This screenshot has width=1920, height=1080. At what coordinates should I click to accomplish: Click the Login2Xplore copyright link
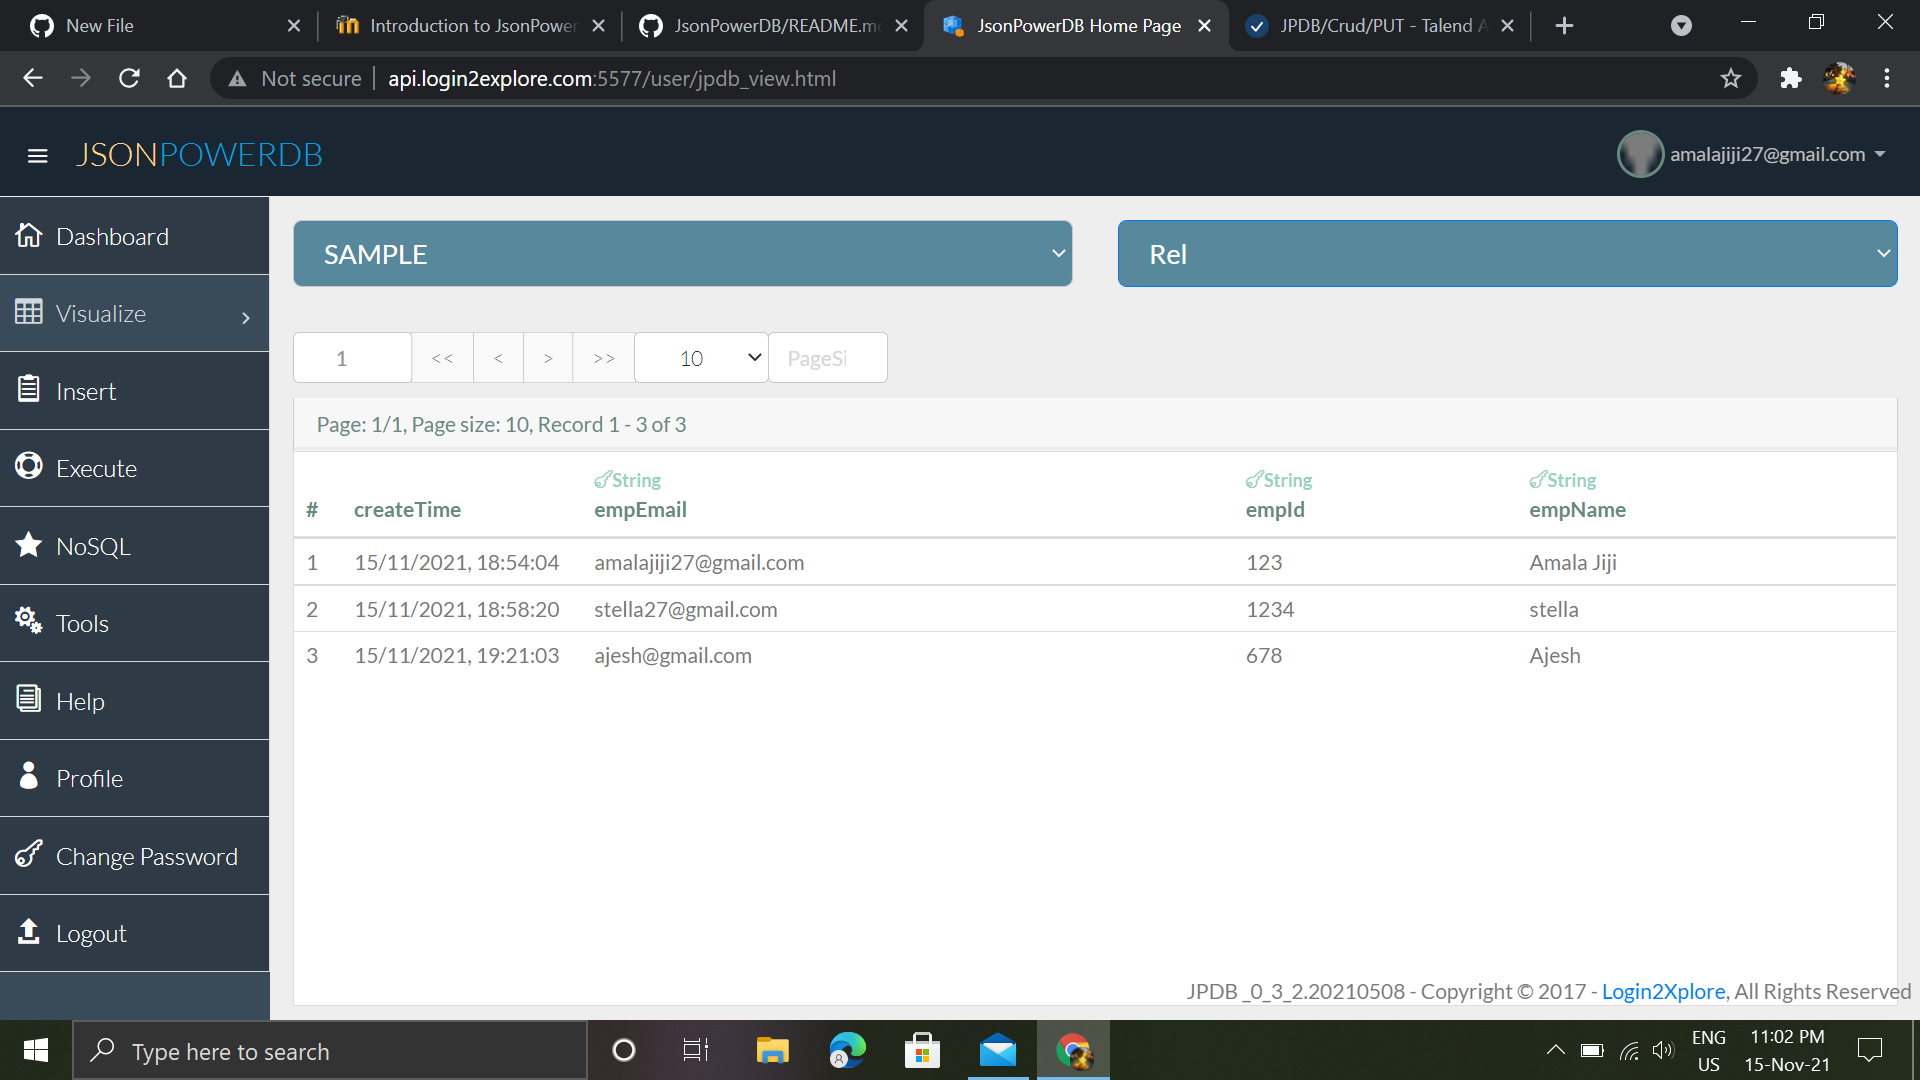point(1663,991)
